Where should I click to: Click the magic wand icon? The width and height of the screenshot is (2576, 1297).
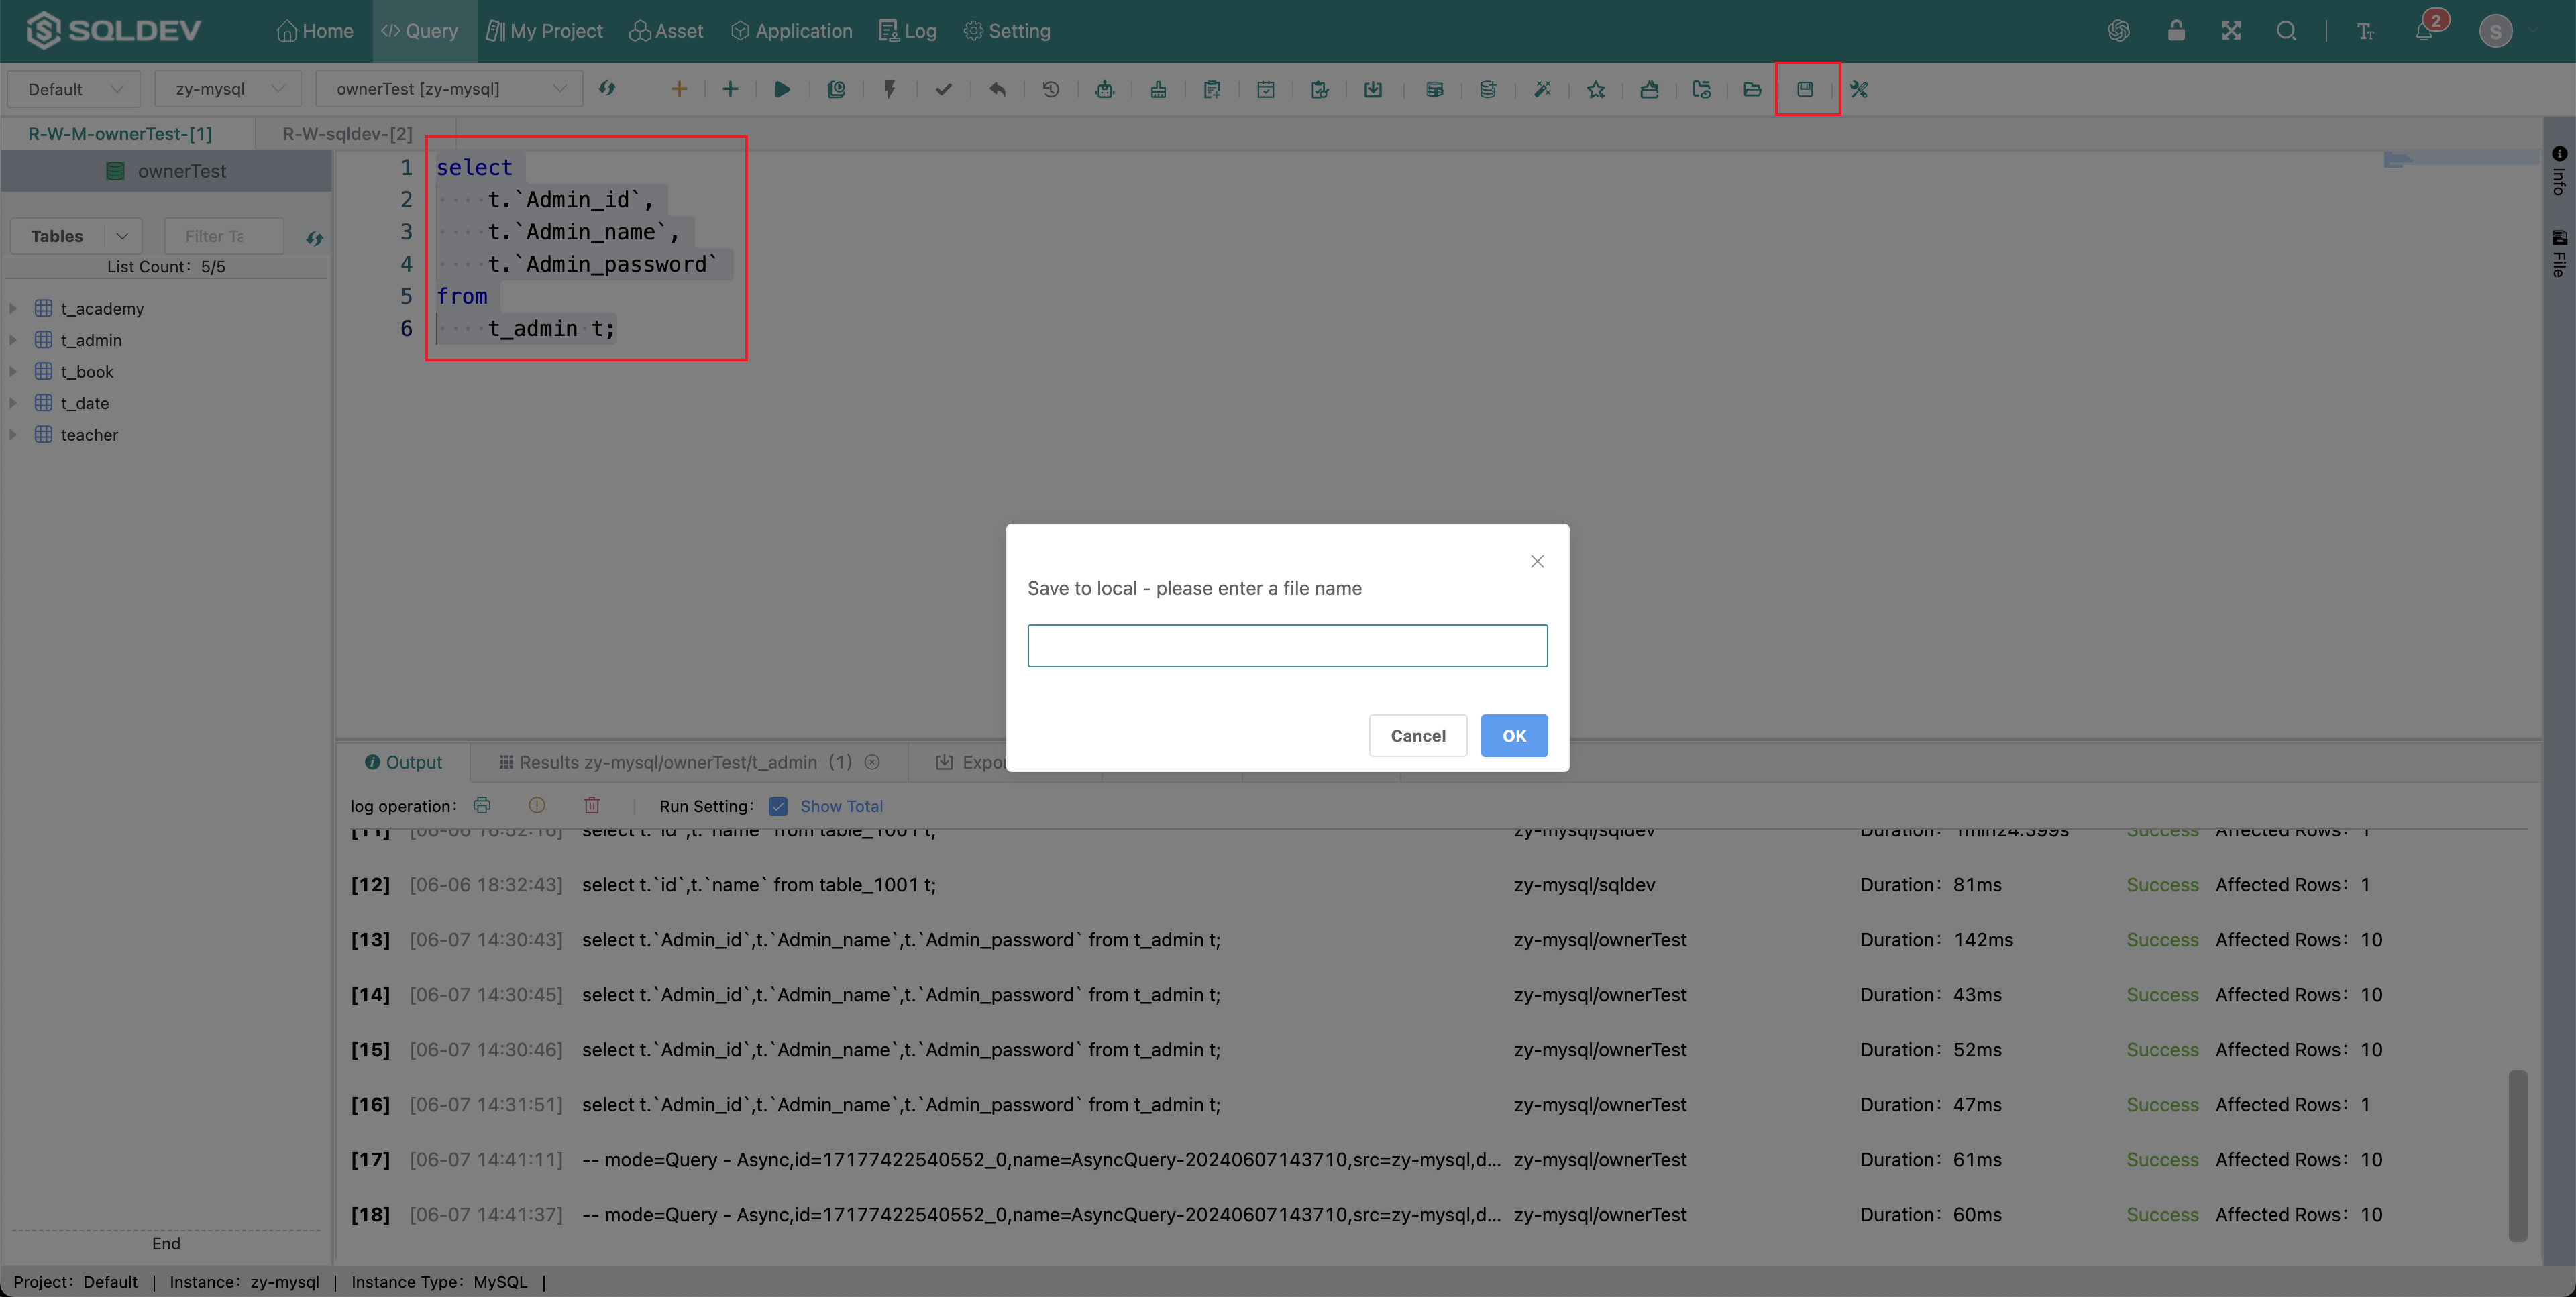click(x=1542, y=89)
